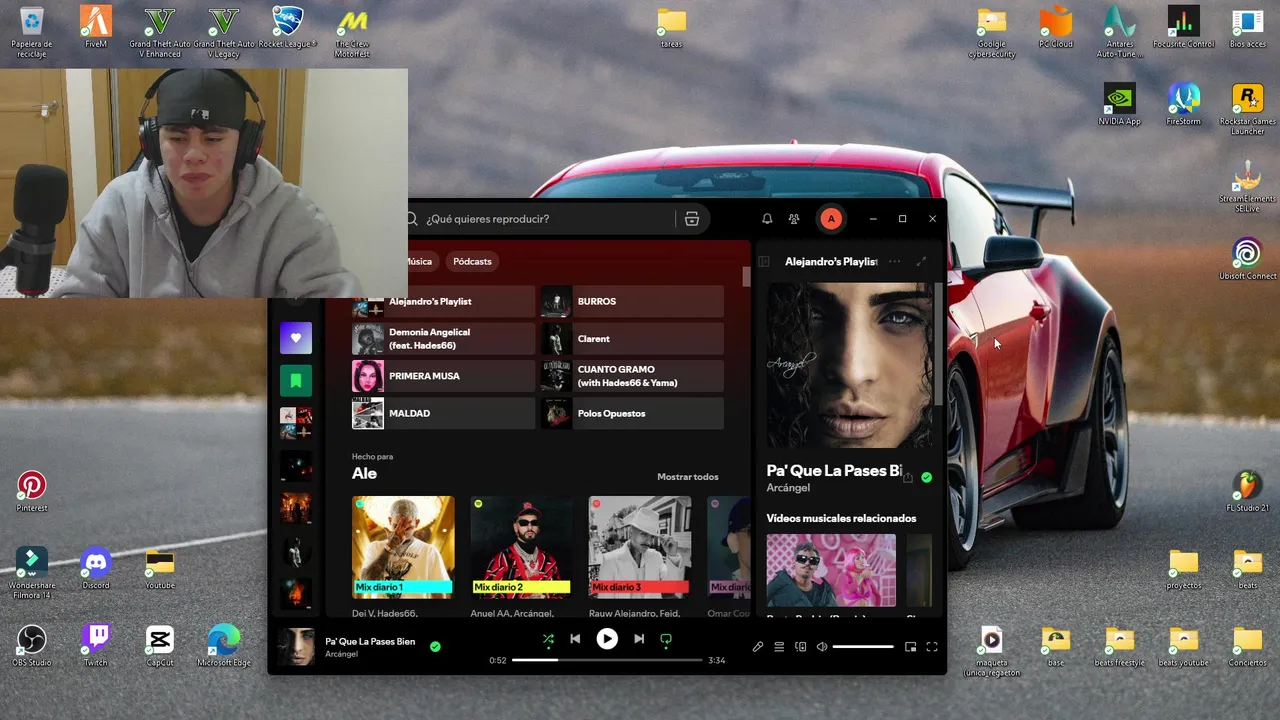Expand the now-playing view arrows icon

pyautogui.click(x=921, y=262)
